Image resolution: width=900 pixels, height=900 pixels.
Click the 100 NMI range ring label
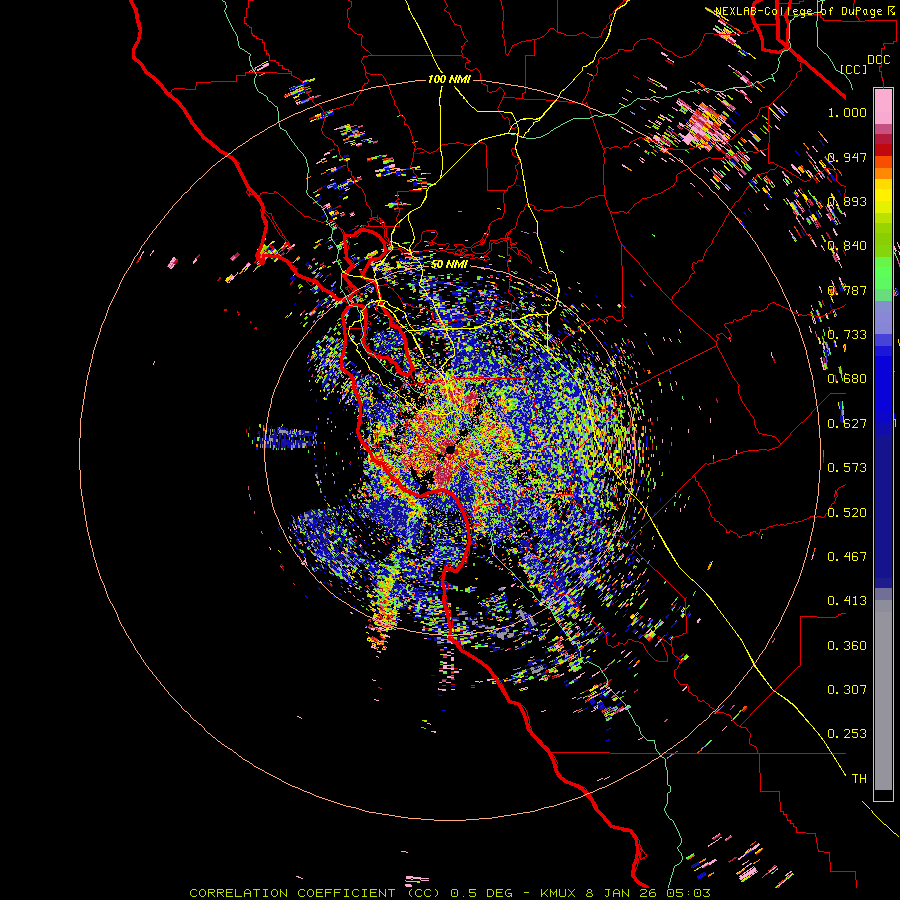coord(449,79)
